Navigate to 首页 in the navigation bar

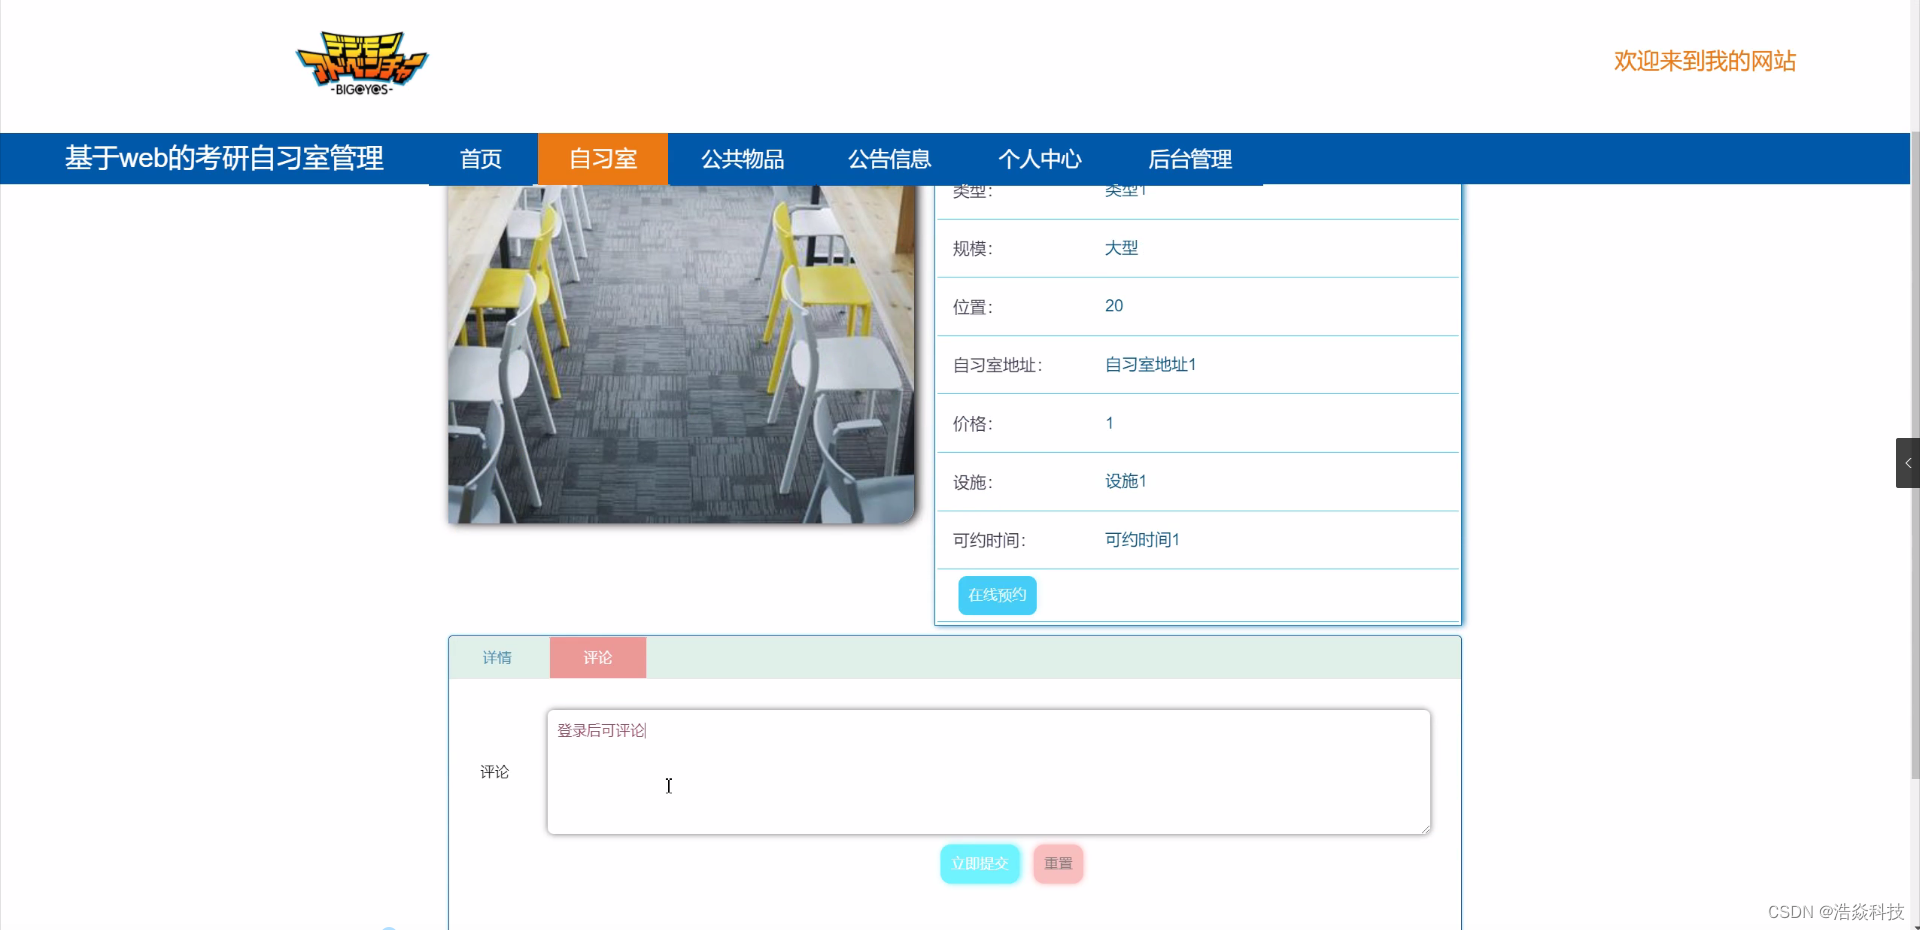tap(481, 159)
